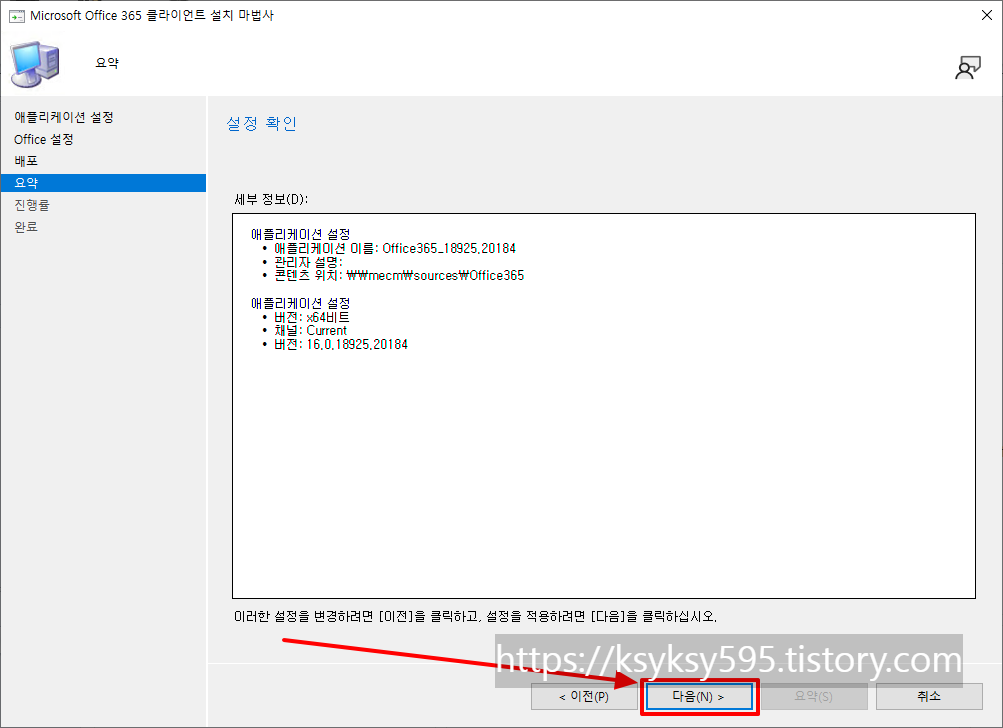This screenshot has width=1003, height=728.
Task: Click the second 애플리케이션 설정 heading above 버전: x64비트
Action: pyautogui.click(x=301, y=303)
